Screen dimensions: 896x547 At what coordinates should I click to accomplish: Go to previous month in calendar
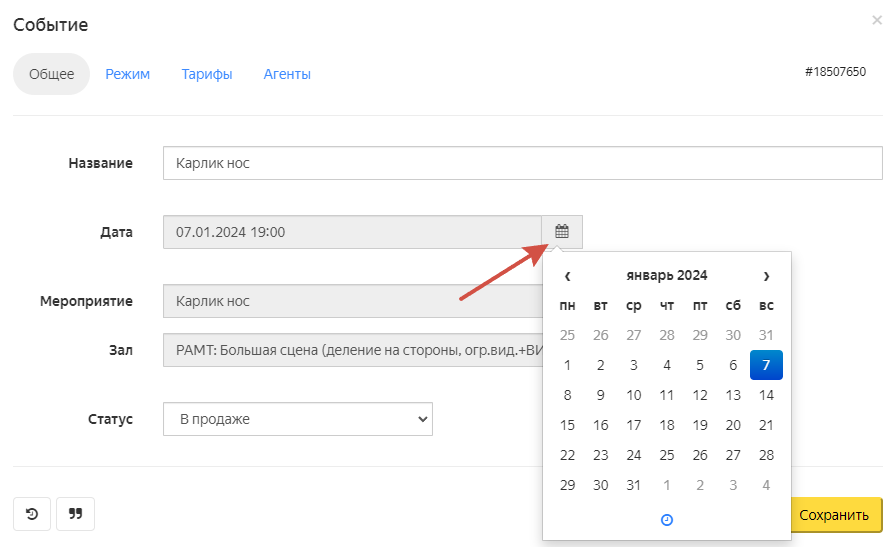point(568,276)
